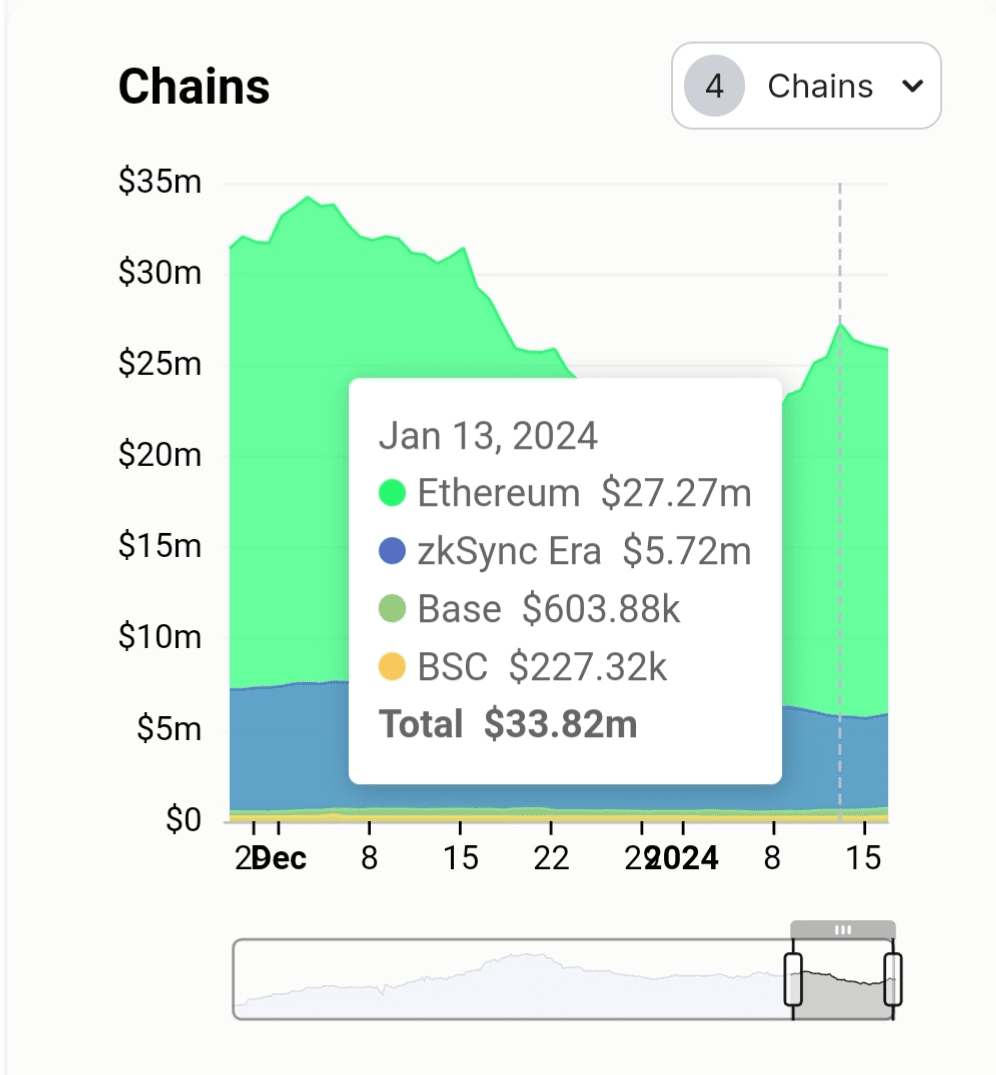Click the "Dec" label on the x-axis
Screen dimensions: 996x1075
(282, 859)
